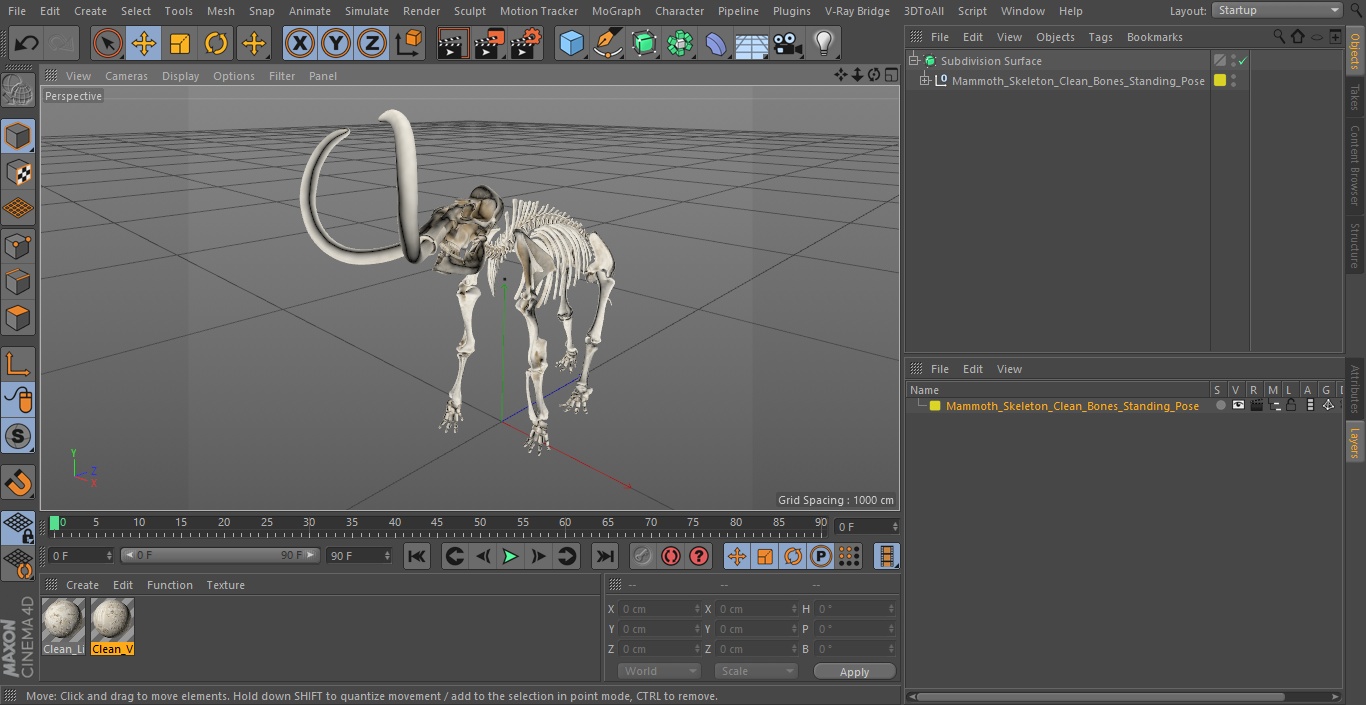Image resolution: width=1366 pixels, height=705 pixels.
Task: Click the Undo arrow icon
Action: (27, 43)
